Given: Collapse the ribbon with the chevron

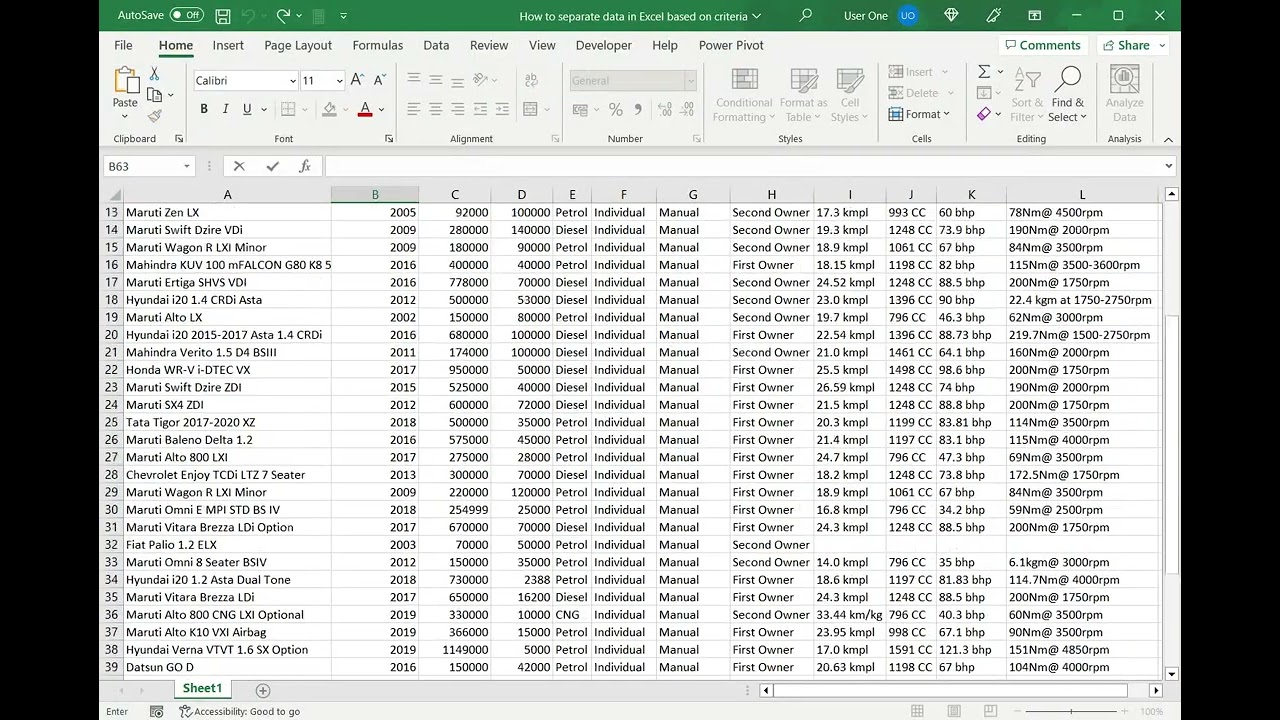Looking at the screenshot, I should click(x=1168, y=139).
